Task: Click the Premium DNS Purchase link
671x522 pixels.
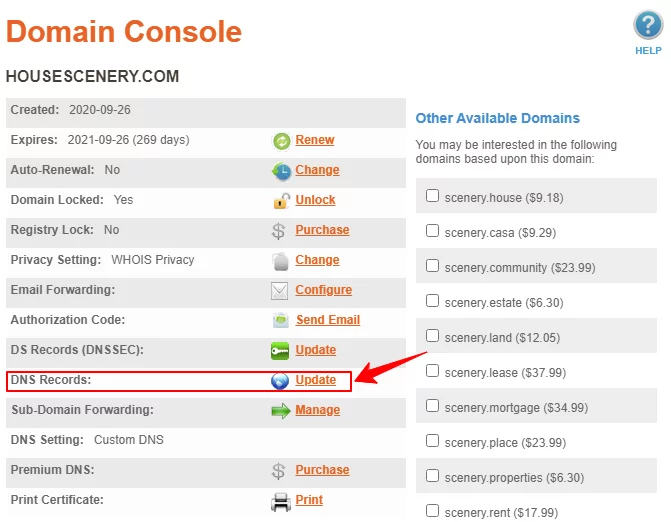Action: pos(322,470)
